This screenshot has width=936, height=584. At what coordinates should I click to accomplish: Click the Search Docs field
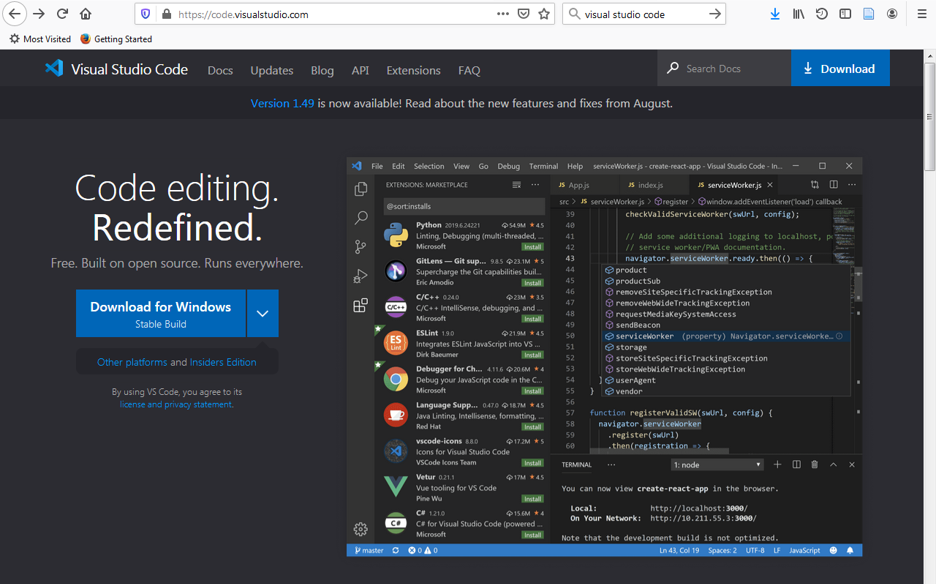click(724, 68)
